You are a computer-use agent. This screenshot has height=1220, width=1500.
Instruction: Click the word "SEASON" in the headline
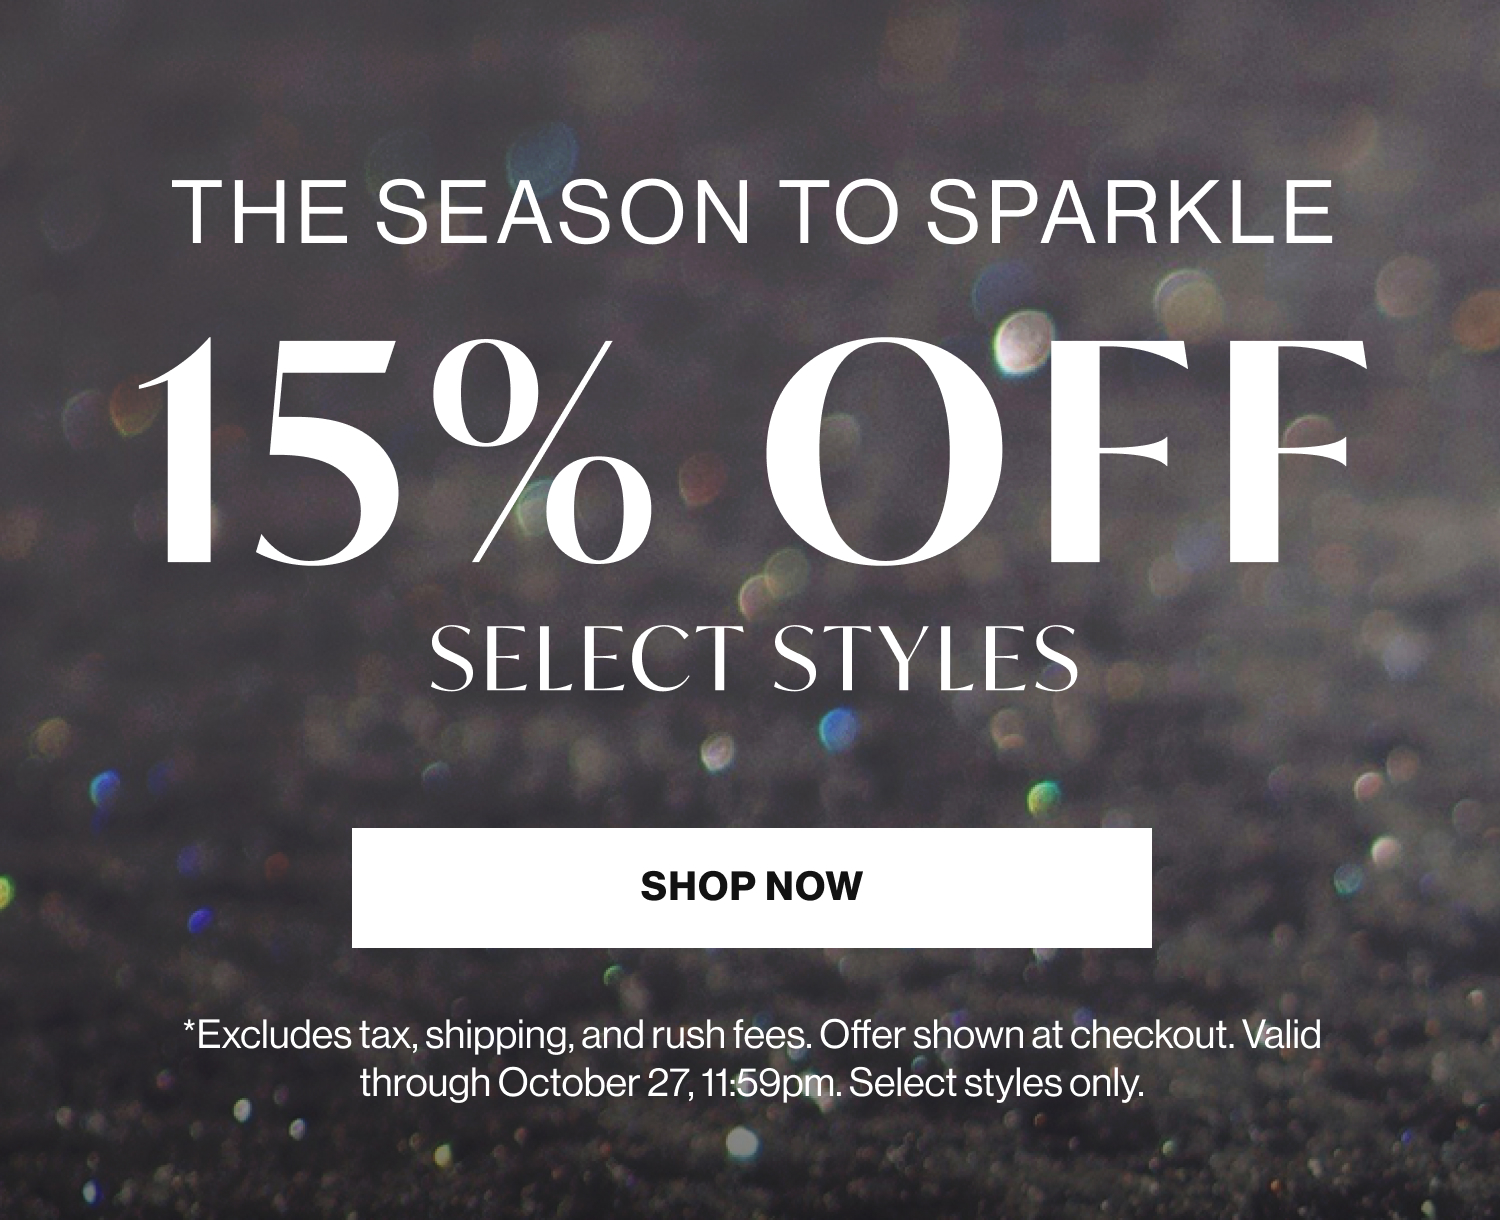pyautogui.click(x=562, y=212)
